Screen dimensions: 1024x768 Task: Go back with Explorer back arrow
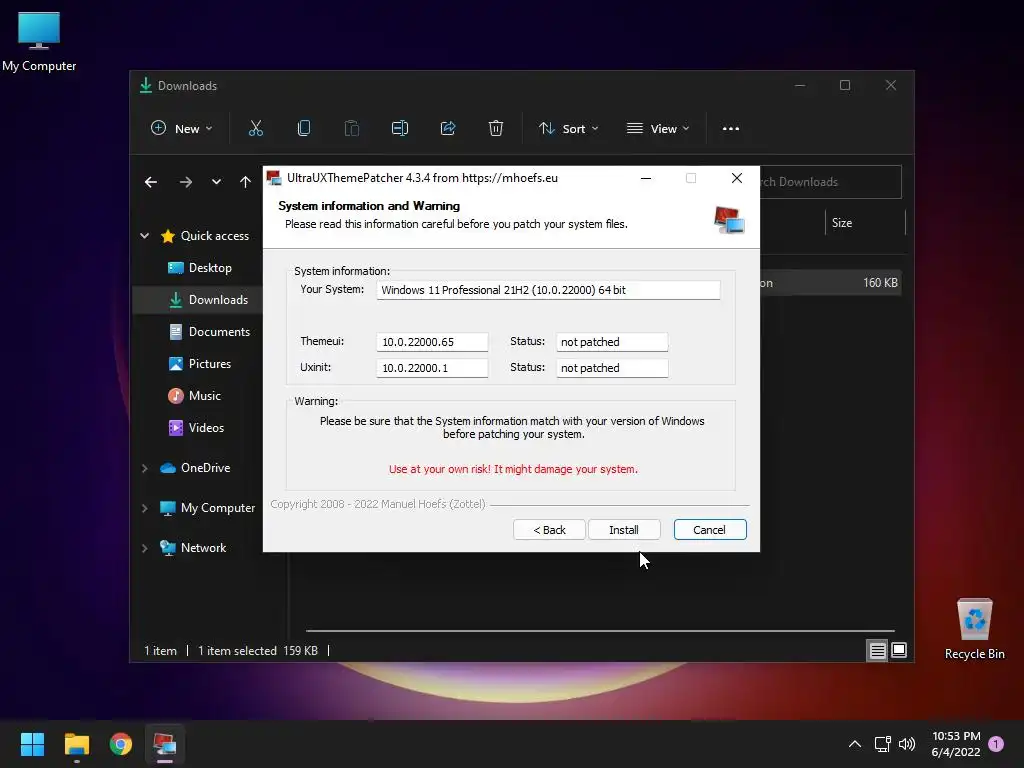tap(151, 182)
